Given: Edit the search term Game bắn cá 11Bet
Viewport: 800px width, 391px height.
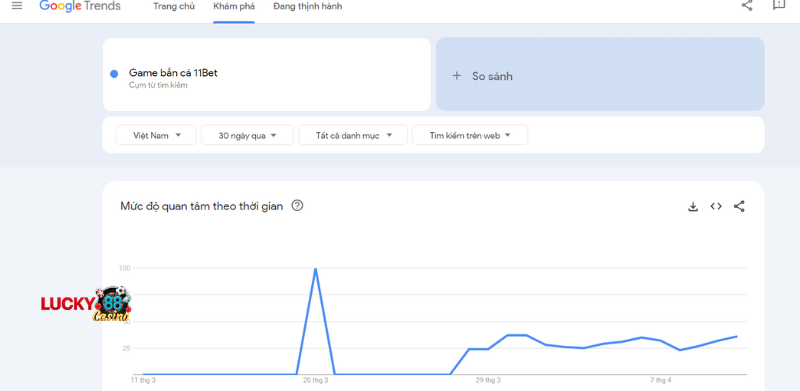Looking at the screenshot, I should [173, 73].
